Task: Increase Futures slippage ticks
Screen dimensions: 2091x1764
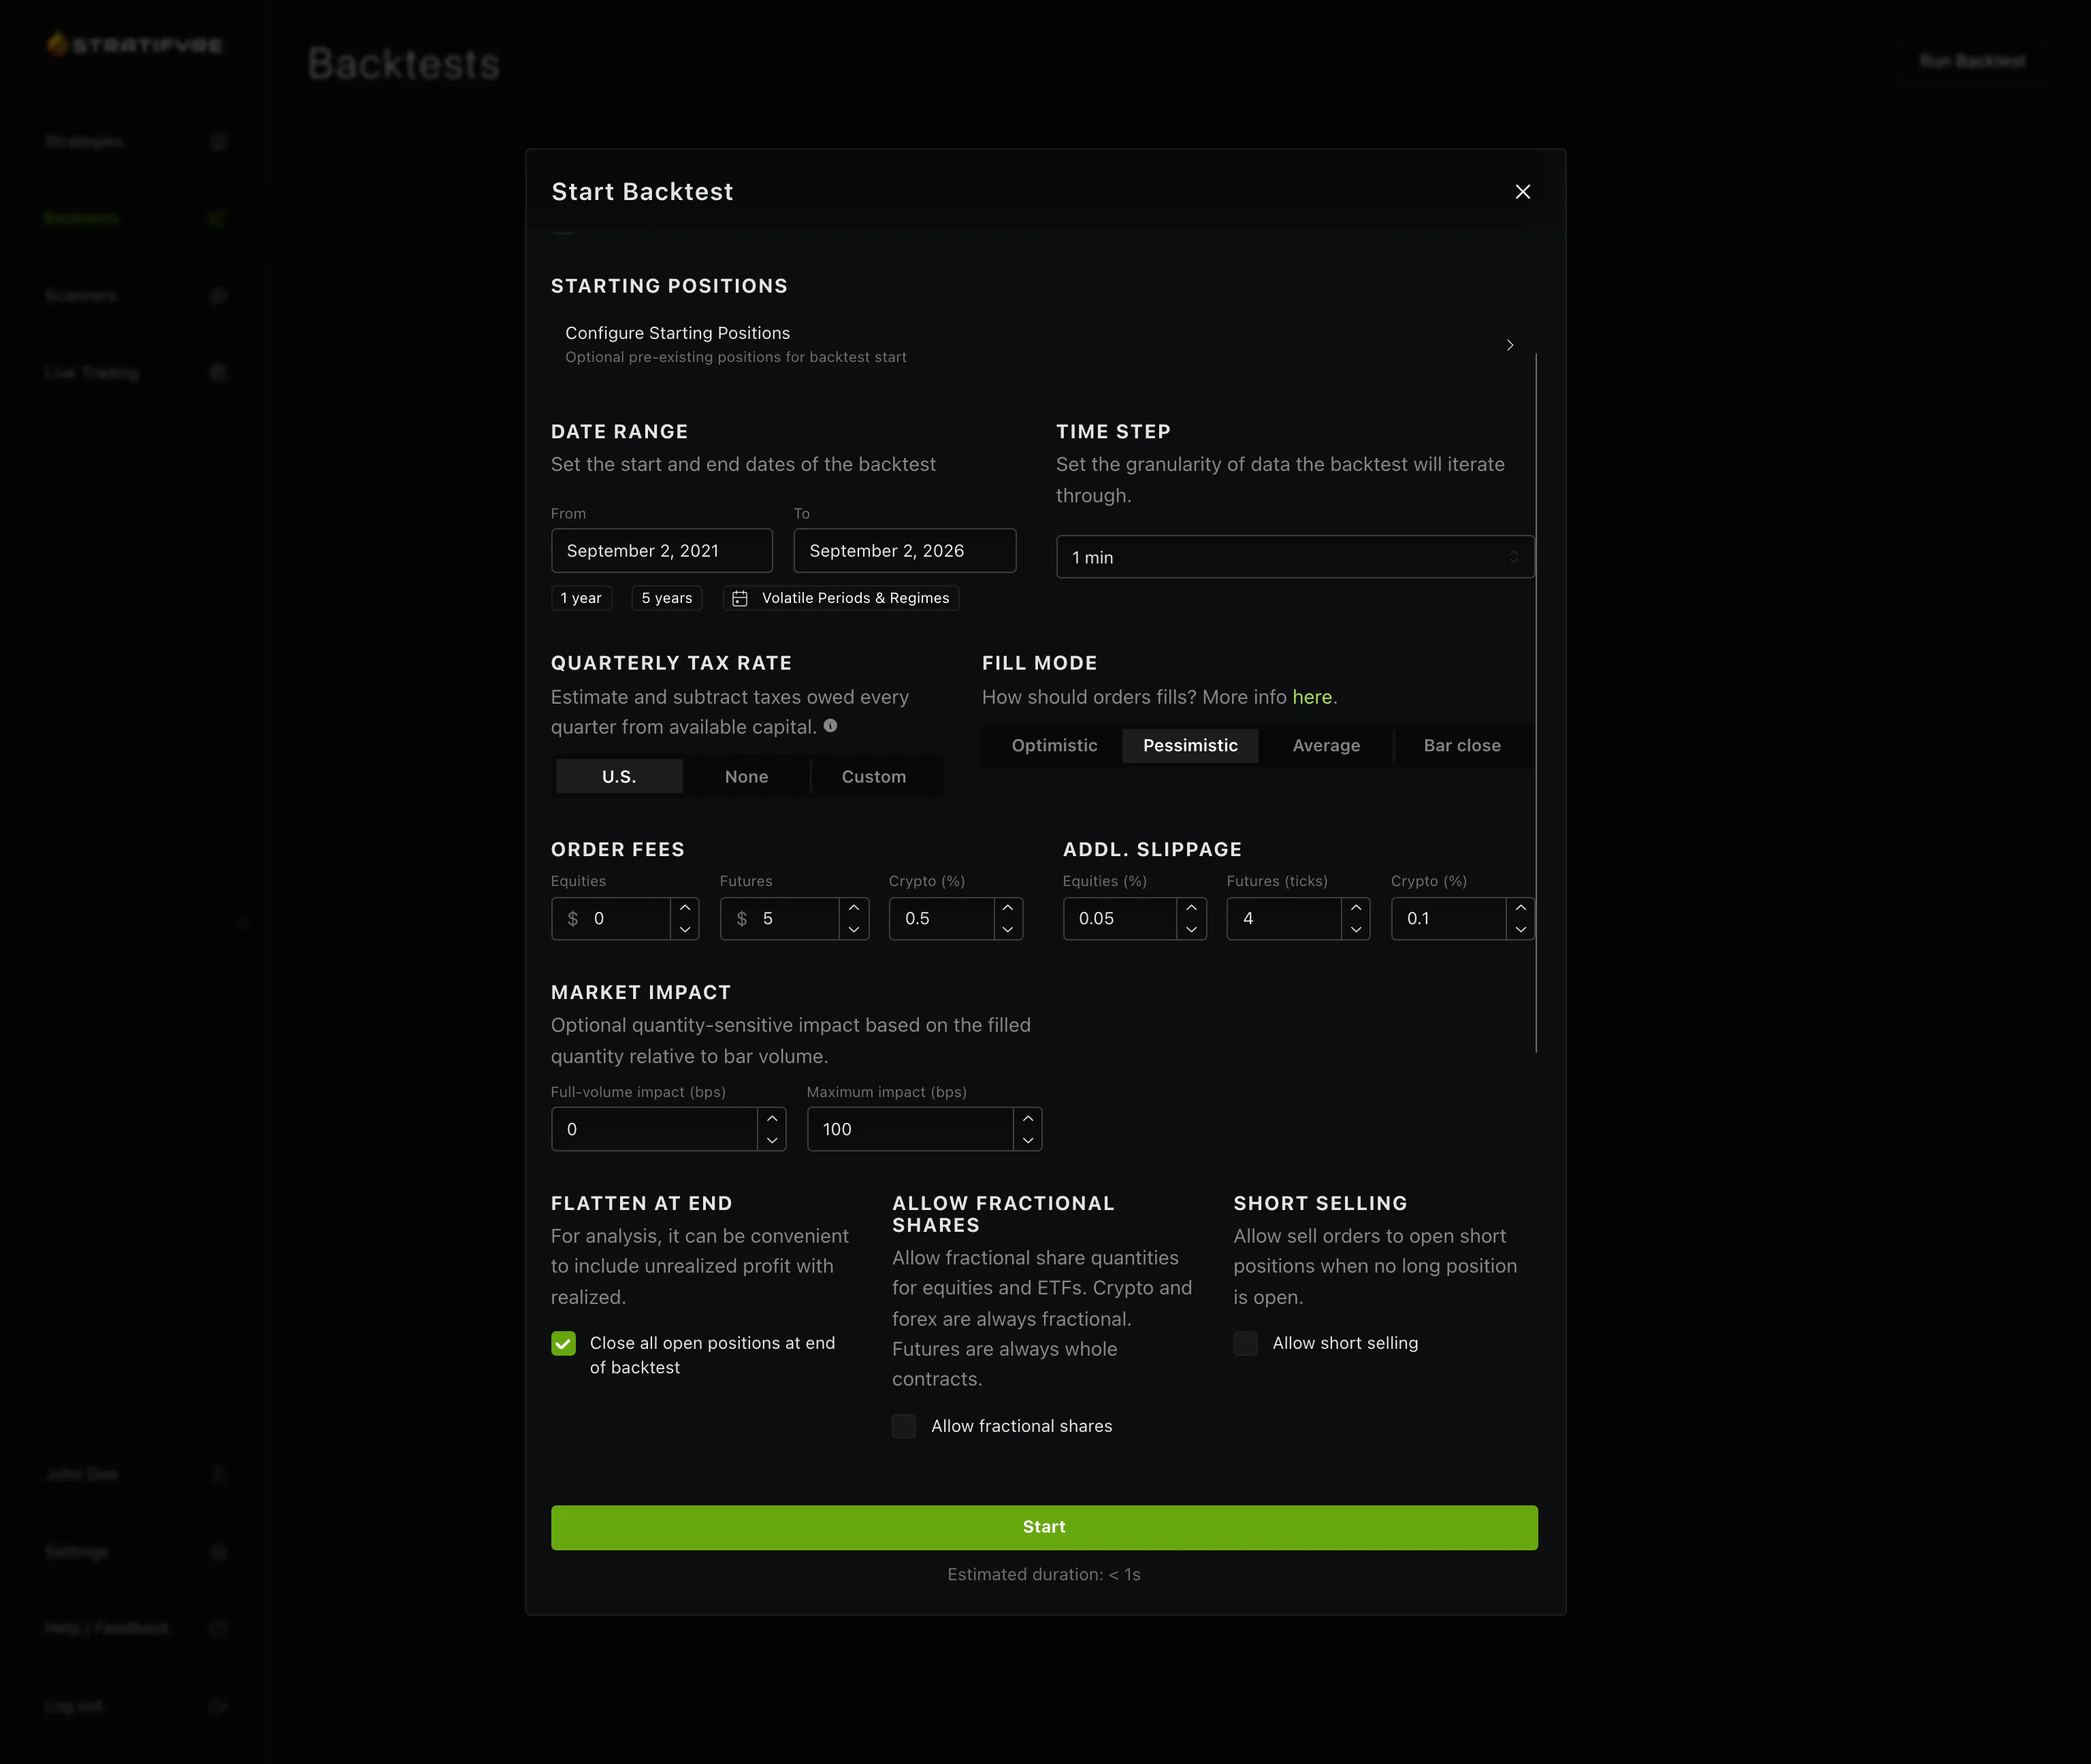Action: click(x=1356, y=908)
